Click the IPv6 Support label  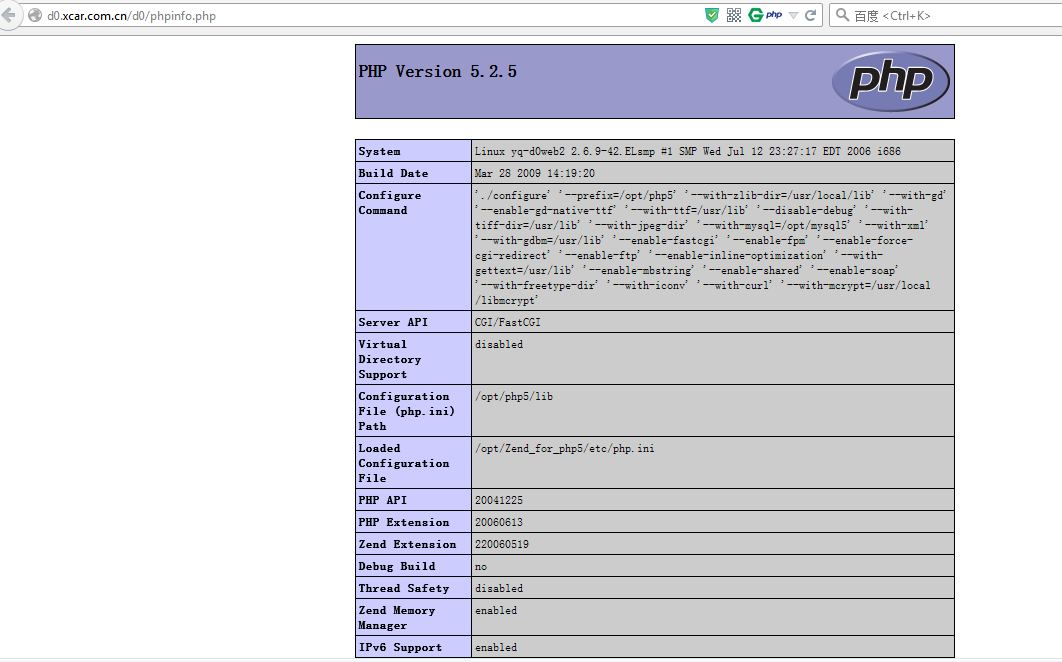pos(400,647)
